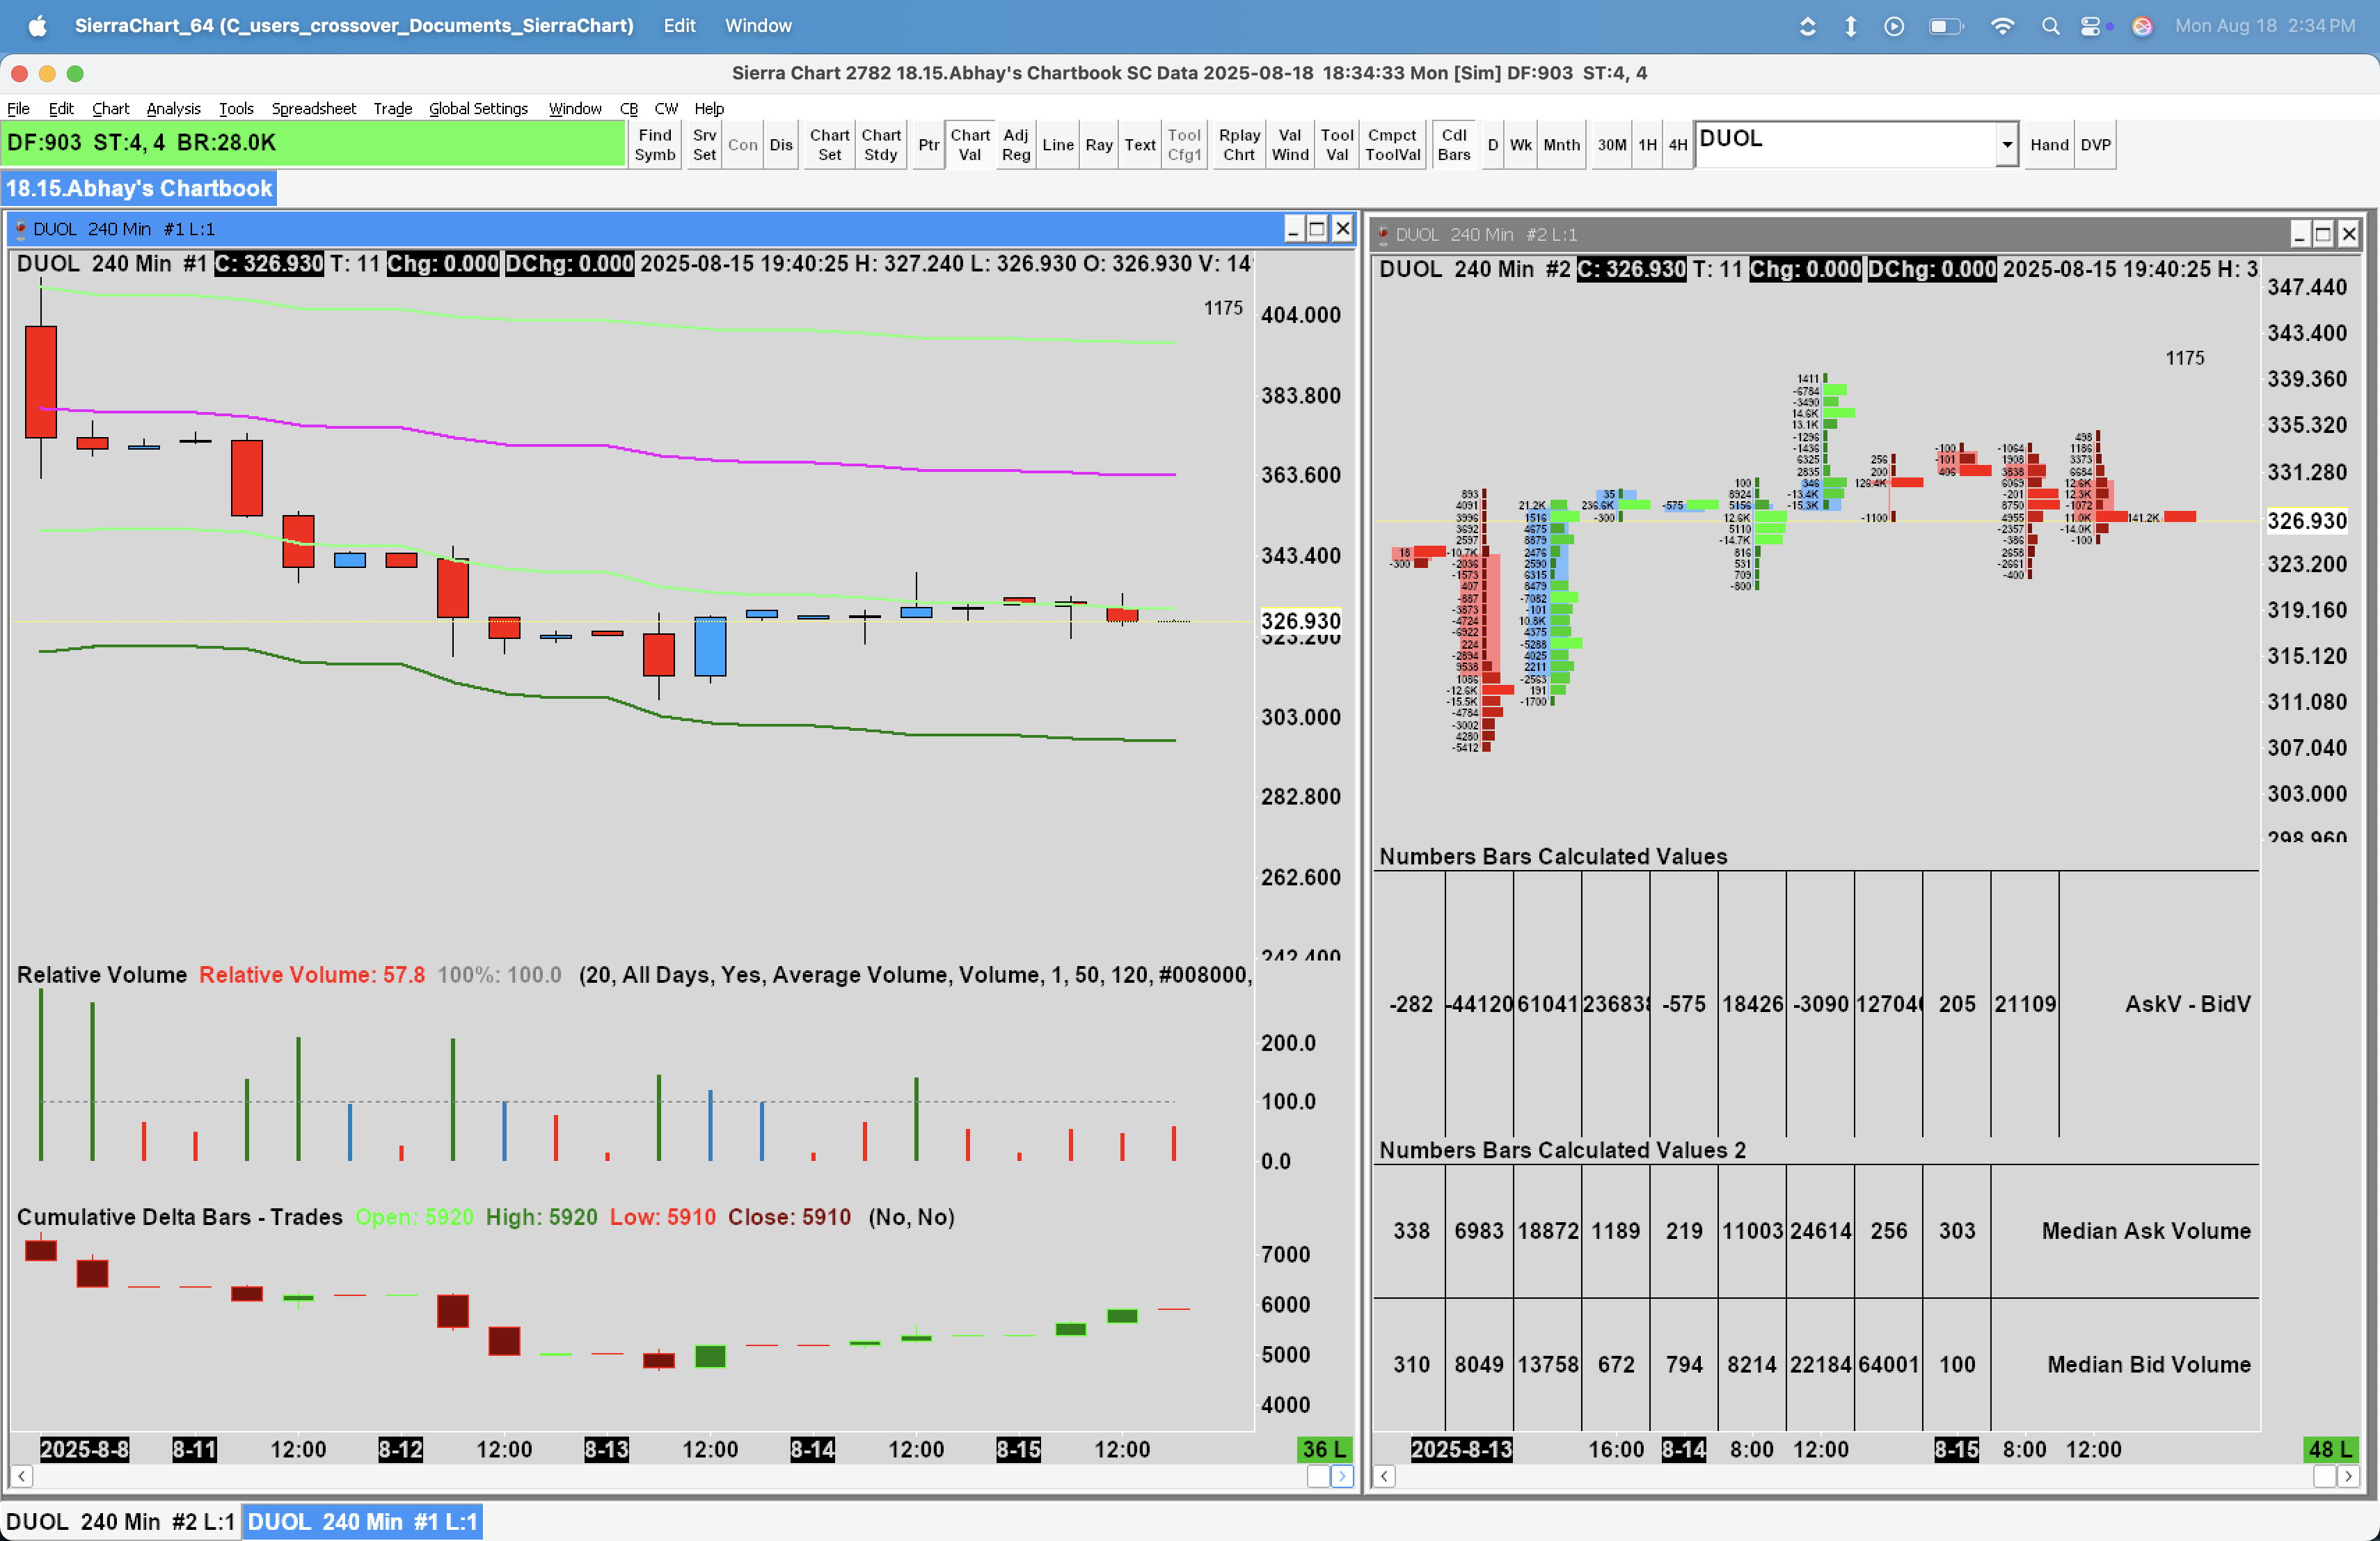Select the Line drawing tool

click(x=1057, y=145)
